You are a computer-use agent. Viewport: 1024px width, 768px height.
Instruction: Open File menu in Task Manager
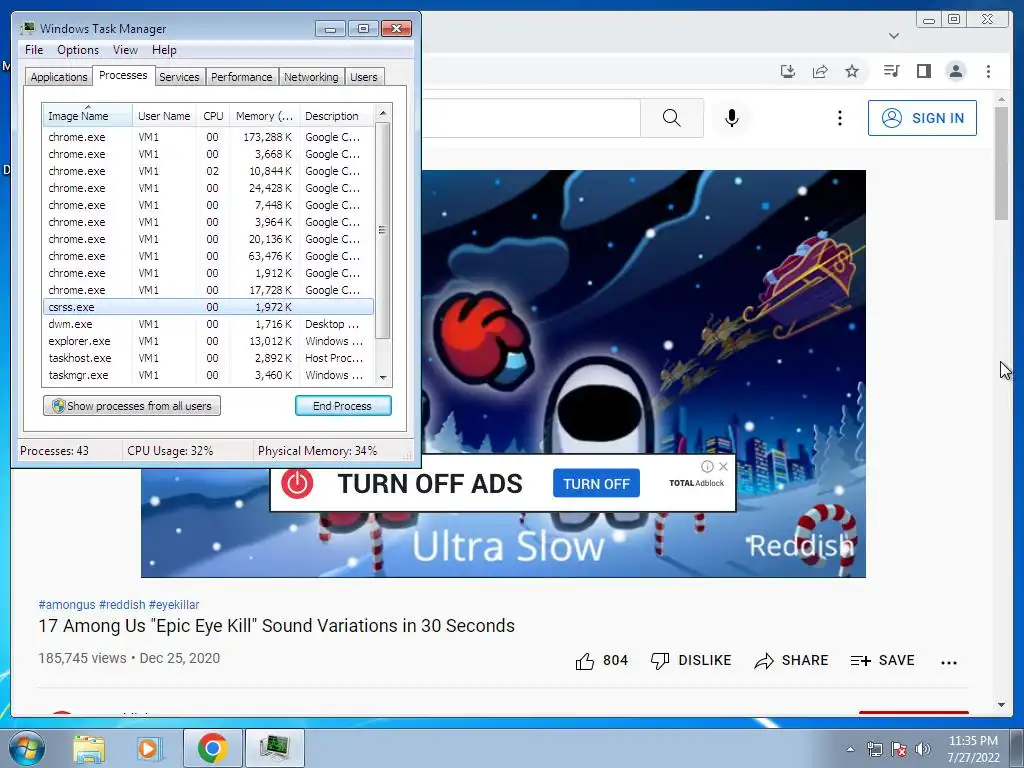tap(34, 50)
